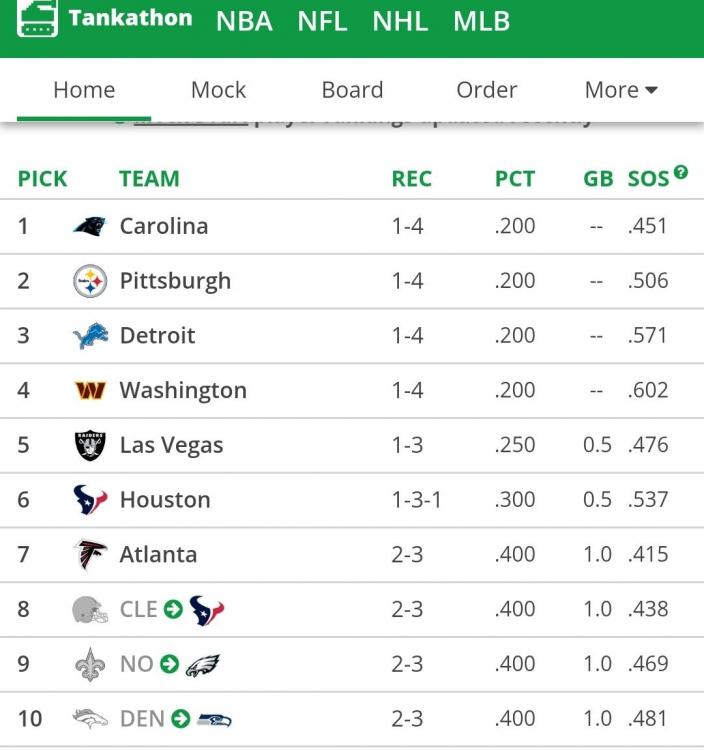Image resolution: width=704 pixels, height=750 pixels.
Task: Click the SOS help question-mark icon
Action: [x=681, y=172]
